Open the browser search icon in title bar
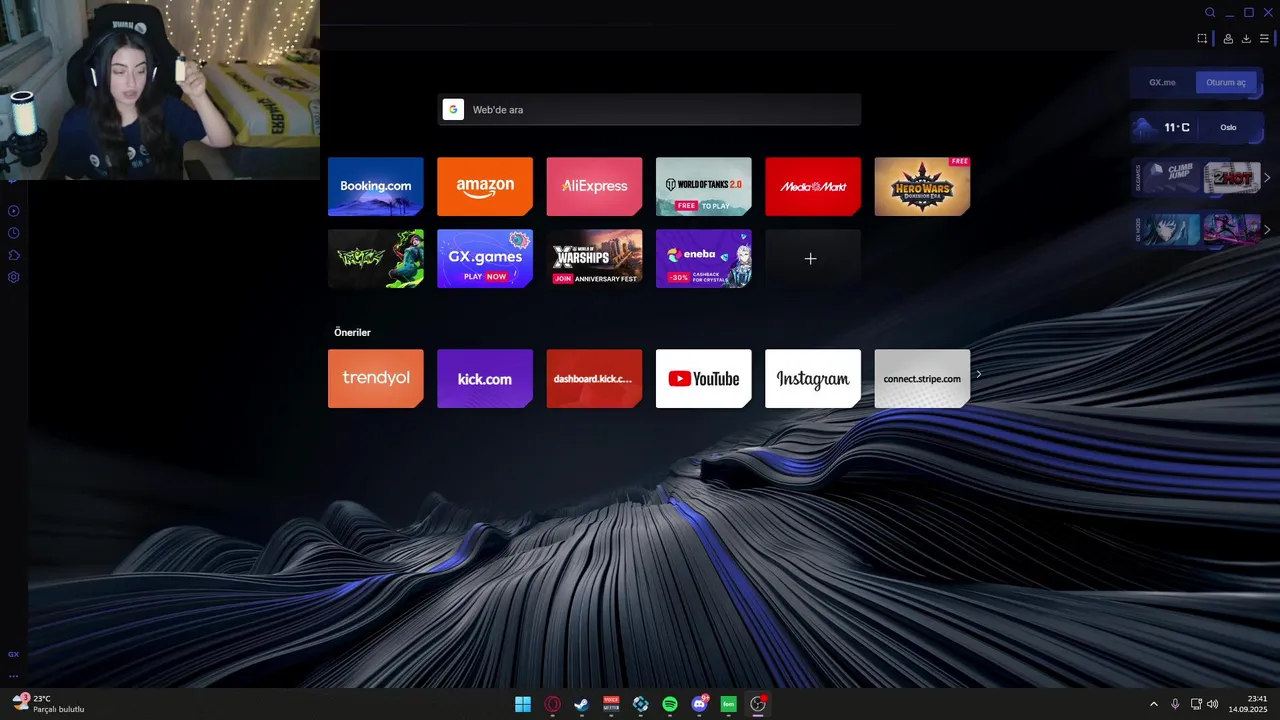This screenshot has height=720, width=1280. pyautogui.click(x=1210, y=13)
